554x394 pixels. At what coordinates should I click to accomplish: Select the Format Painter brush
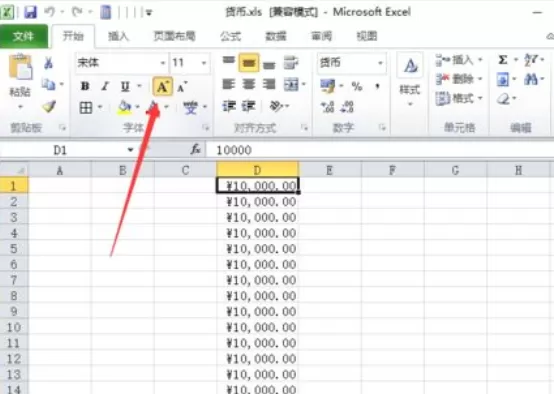49,106
